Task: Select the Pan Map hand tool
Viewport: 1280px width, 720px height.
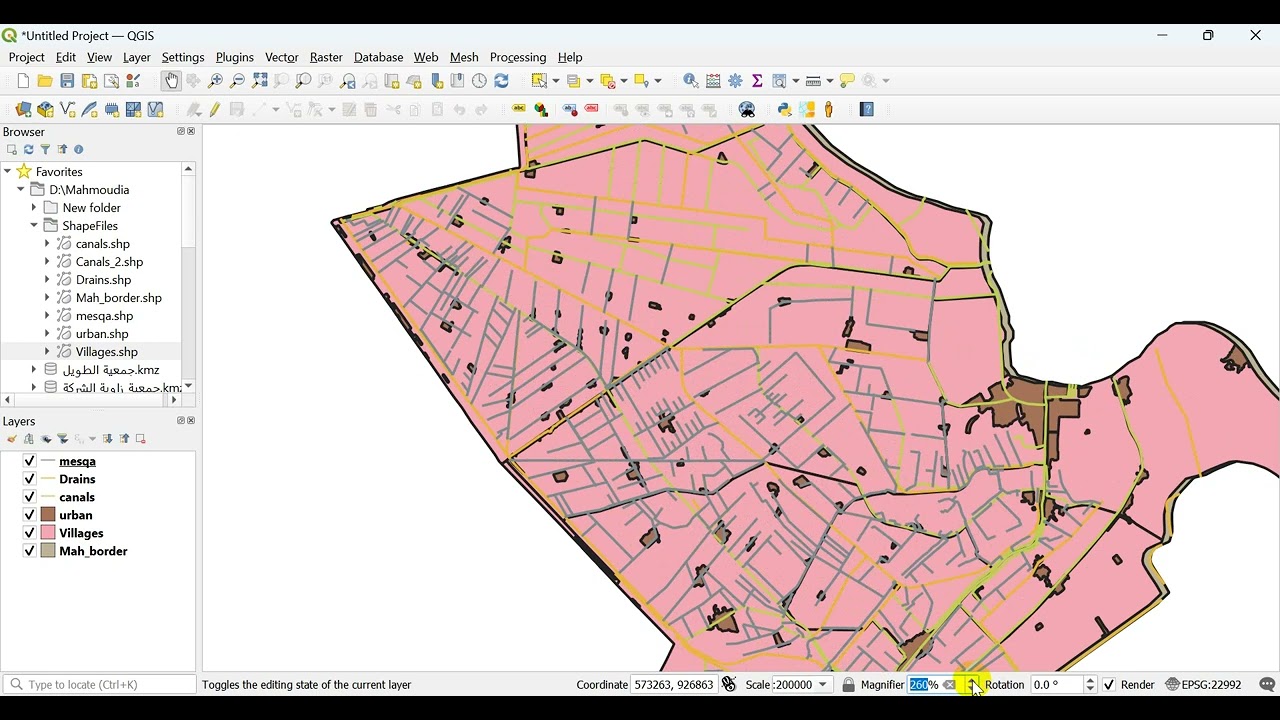Action: [171, 81]
